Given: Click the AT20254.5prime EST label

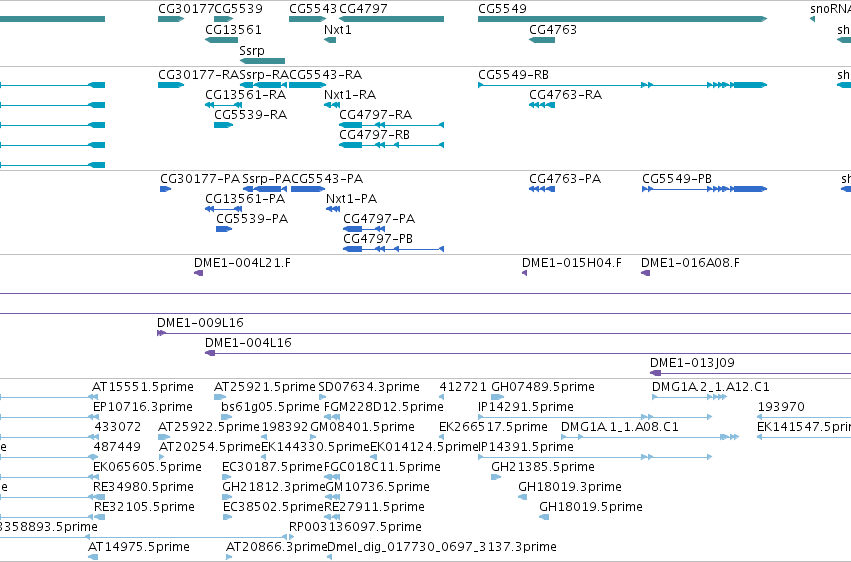Looking at the screenshot, I should pyautogui.click(x=210, y=447).
